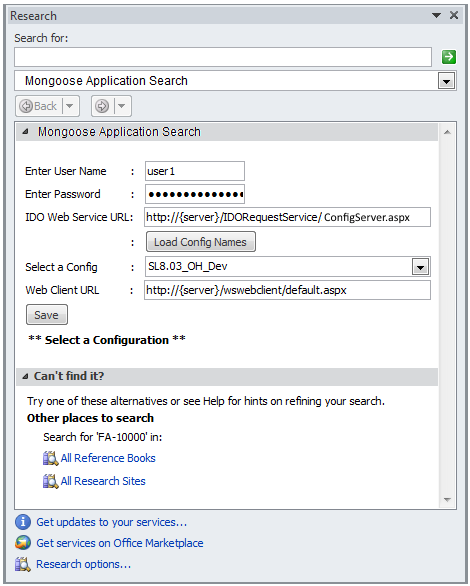This screenshot has height=586, width=470.
Task: Click the Research pane title text
Action: pyautogui.click(x=33, y=16)
